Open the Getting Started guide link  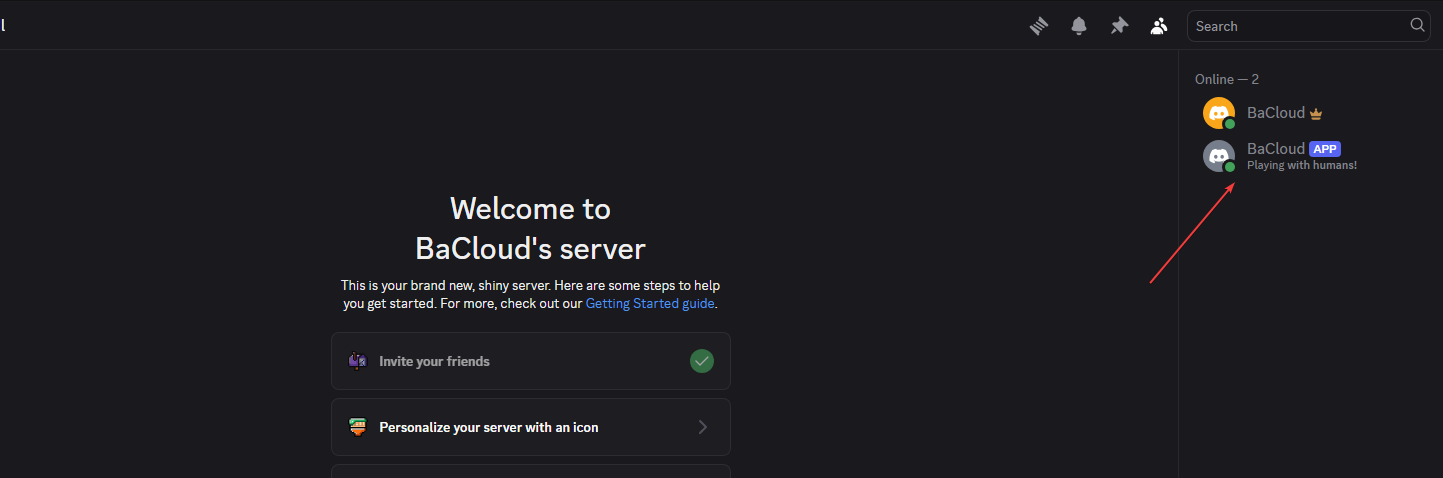coord(649,303)
